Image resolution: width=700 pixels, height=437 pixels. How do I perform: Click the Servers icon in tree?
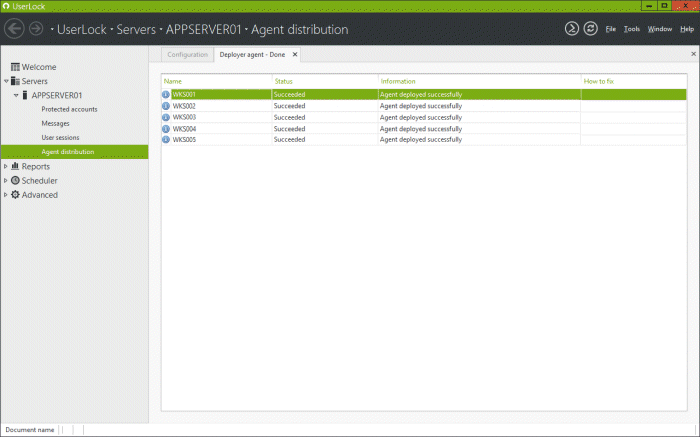(15, 81)
